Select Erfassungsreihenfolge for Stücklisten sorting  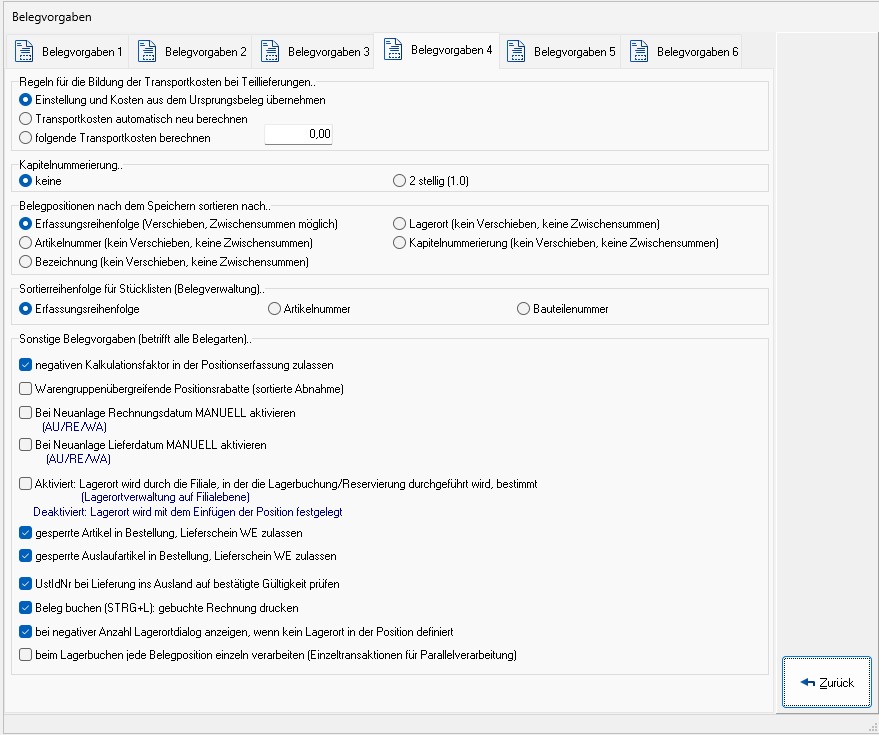(x=79, y=309)
